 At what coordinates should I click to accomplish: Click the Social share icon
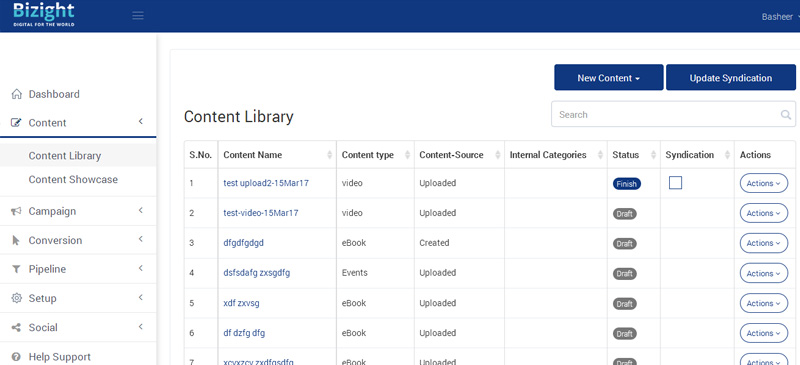point(16,327)
